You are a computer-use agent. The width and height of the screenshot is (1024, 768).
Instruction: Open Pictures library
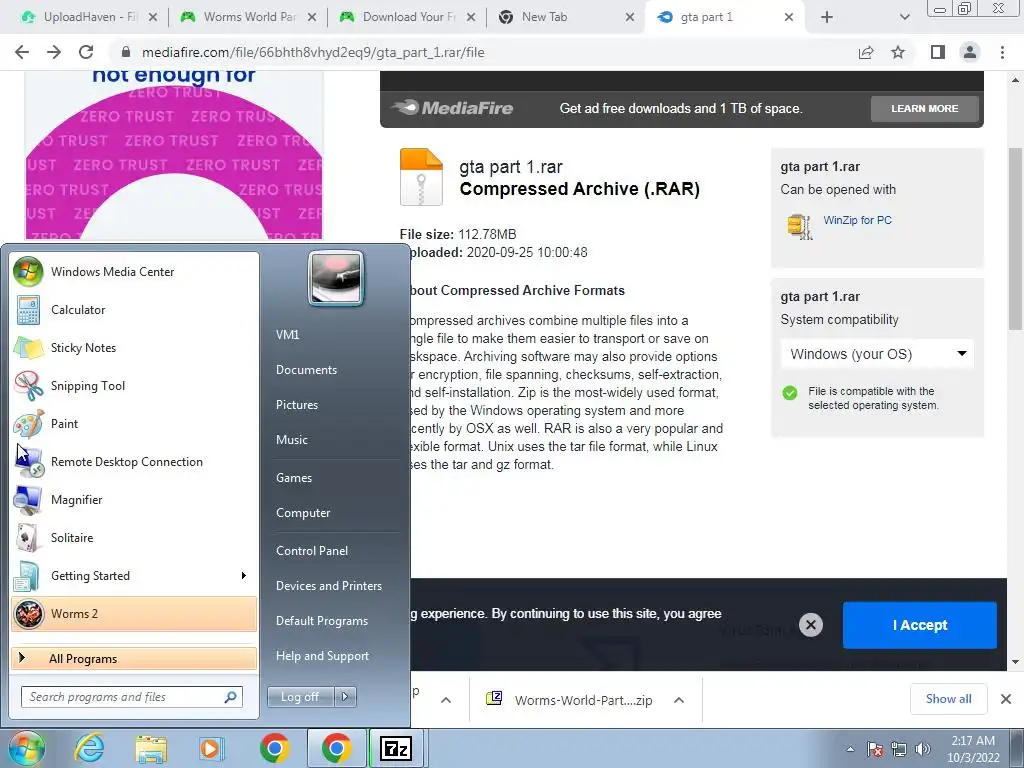point(296,405)
